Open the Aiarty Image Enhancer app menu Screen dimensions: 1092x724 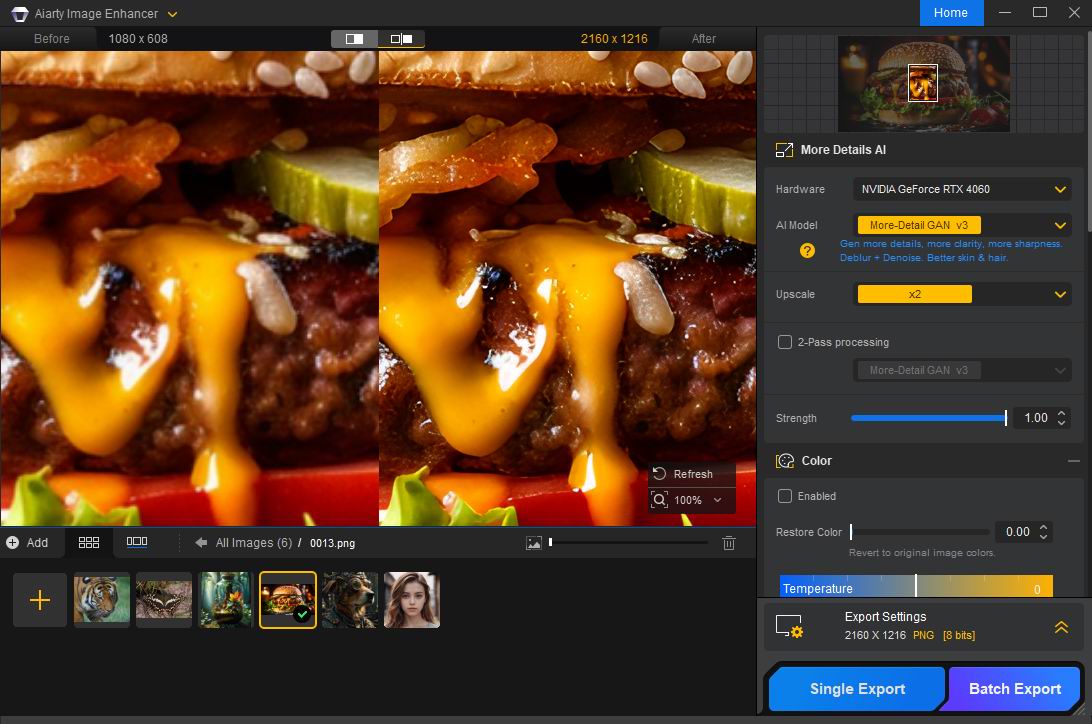[172, 14]
